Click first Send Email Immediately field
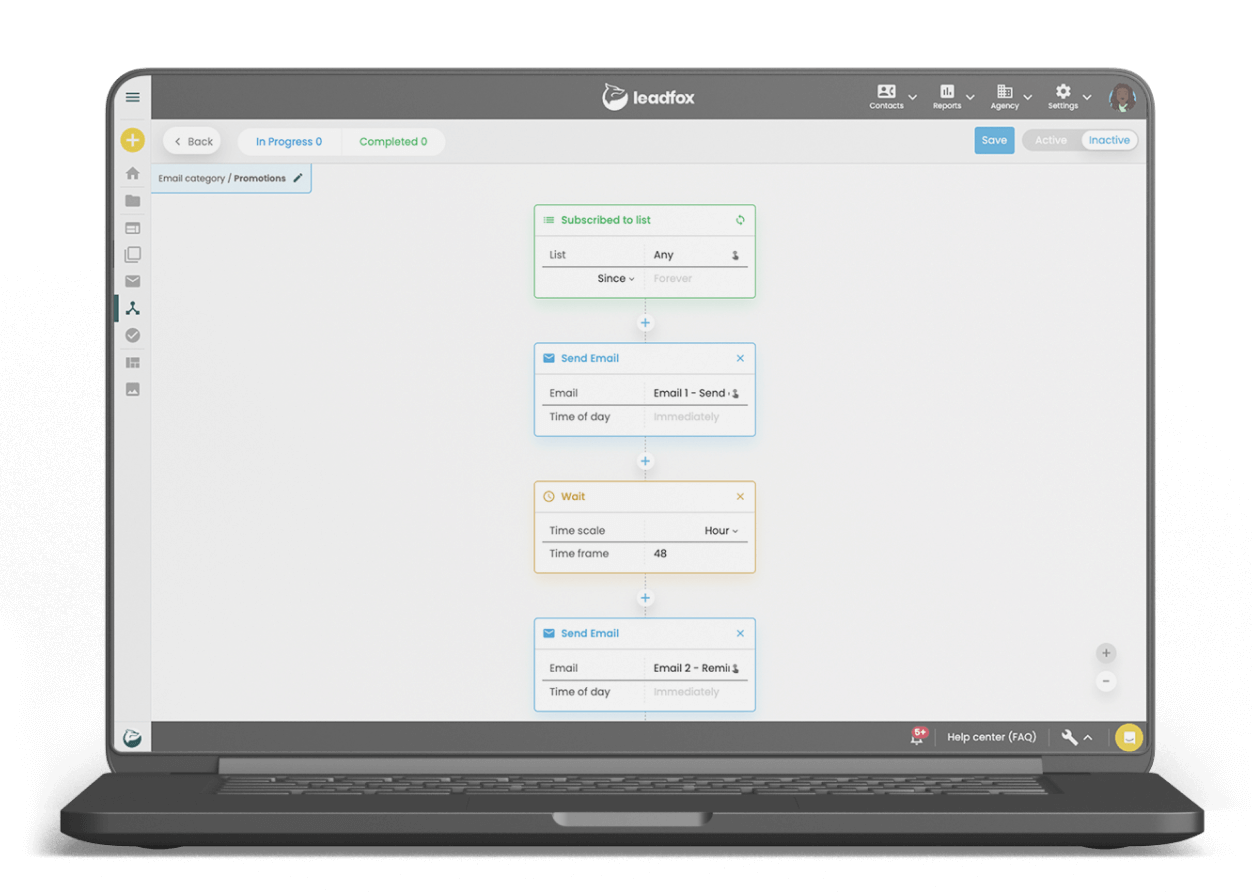This screenshot has width=1252, height=892. coord(696,417)
